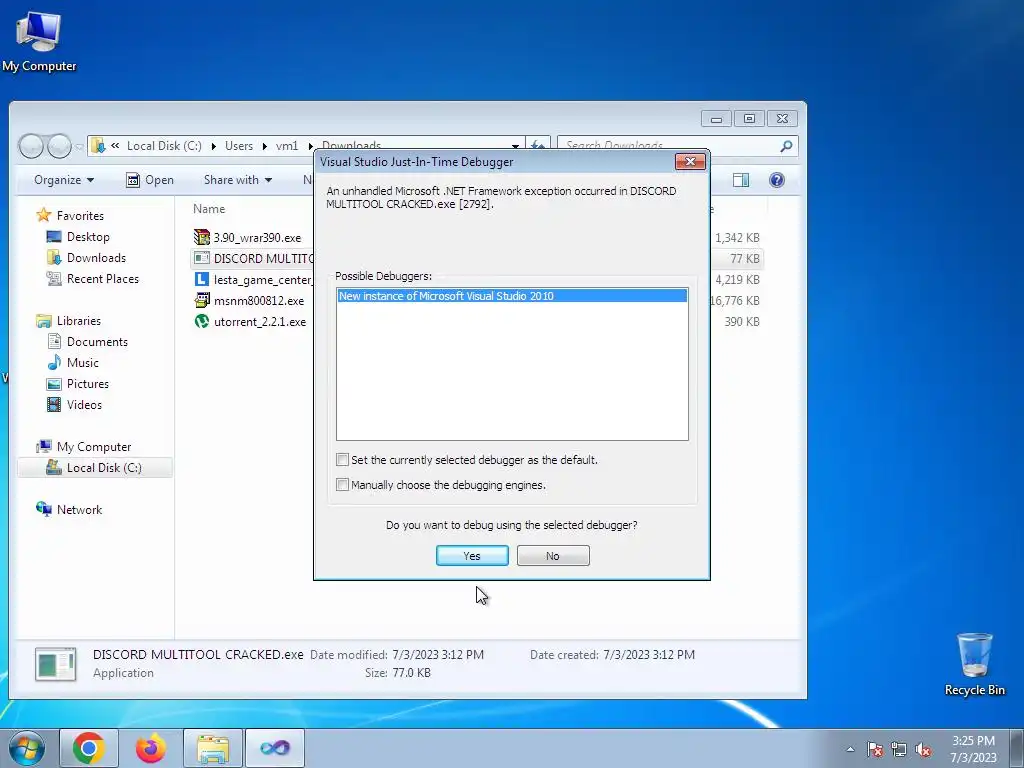The height and width of the screenshot is (768, 1024).
Task: Expand the 'Share with' dropdown
Action: tap(238, 180)
